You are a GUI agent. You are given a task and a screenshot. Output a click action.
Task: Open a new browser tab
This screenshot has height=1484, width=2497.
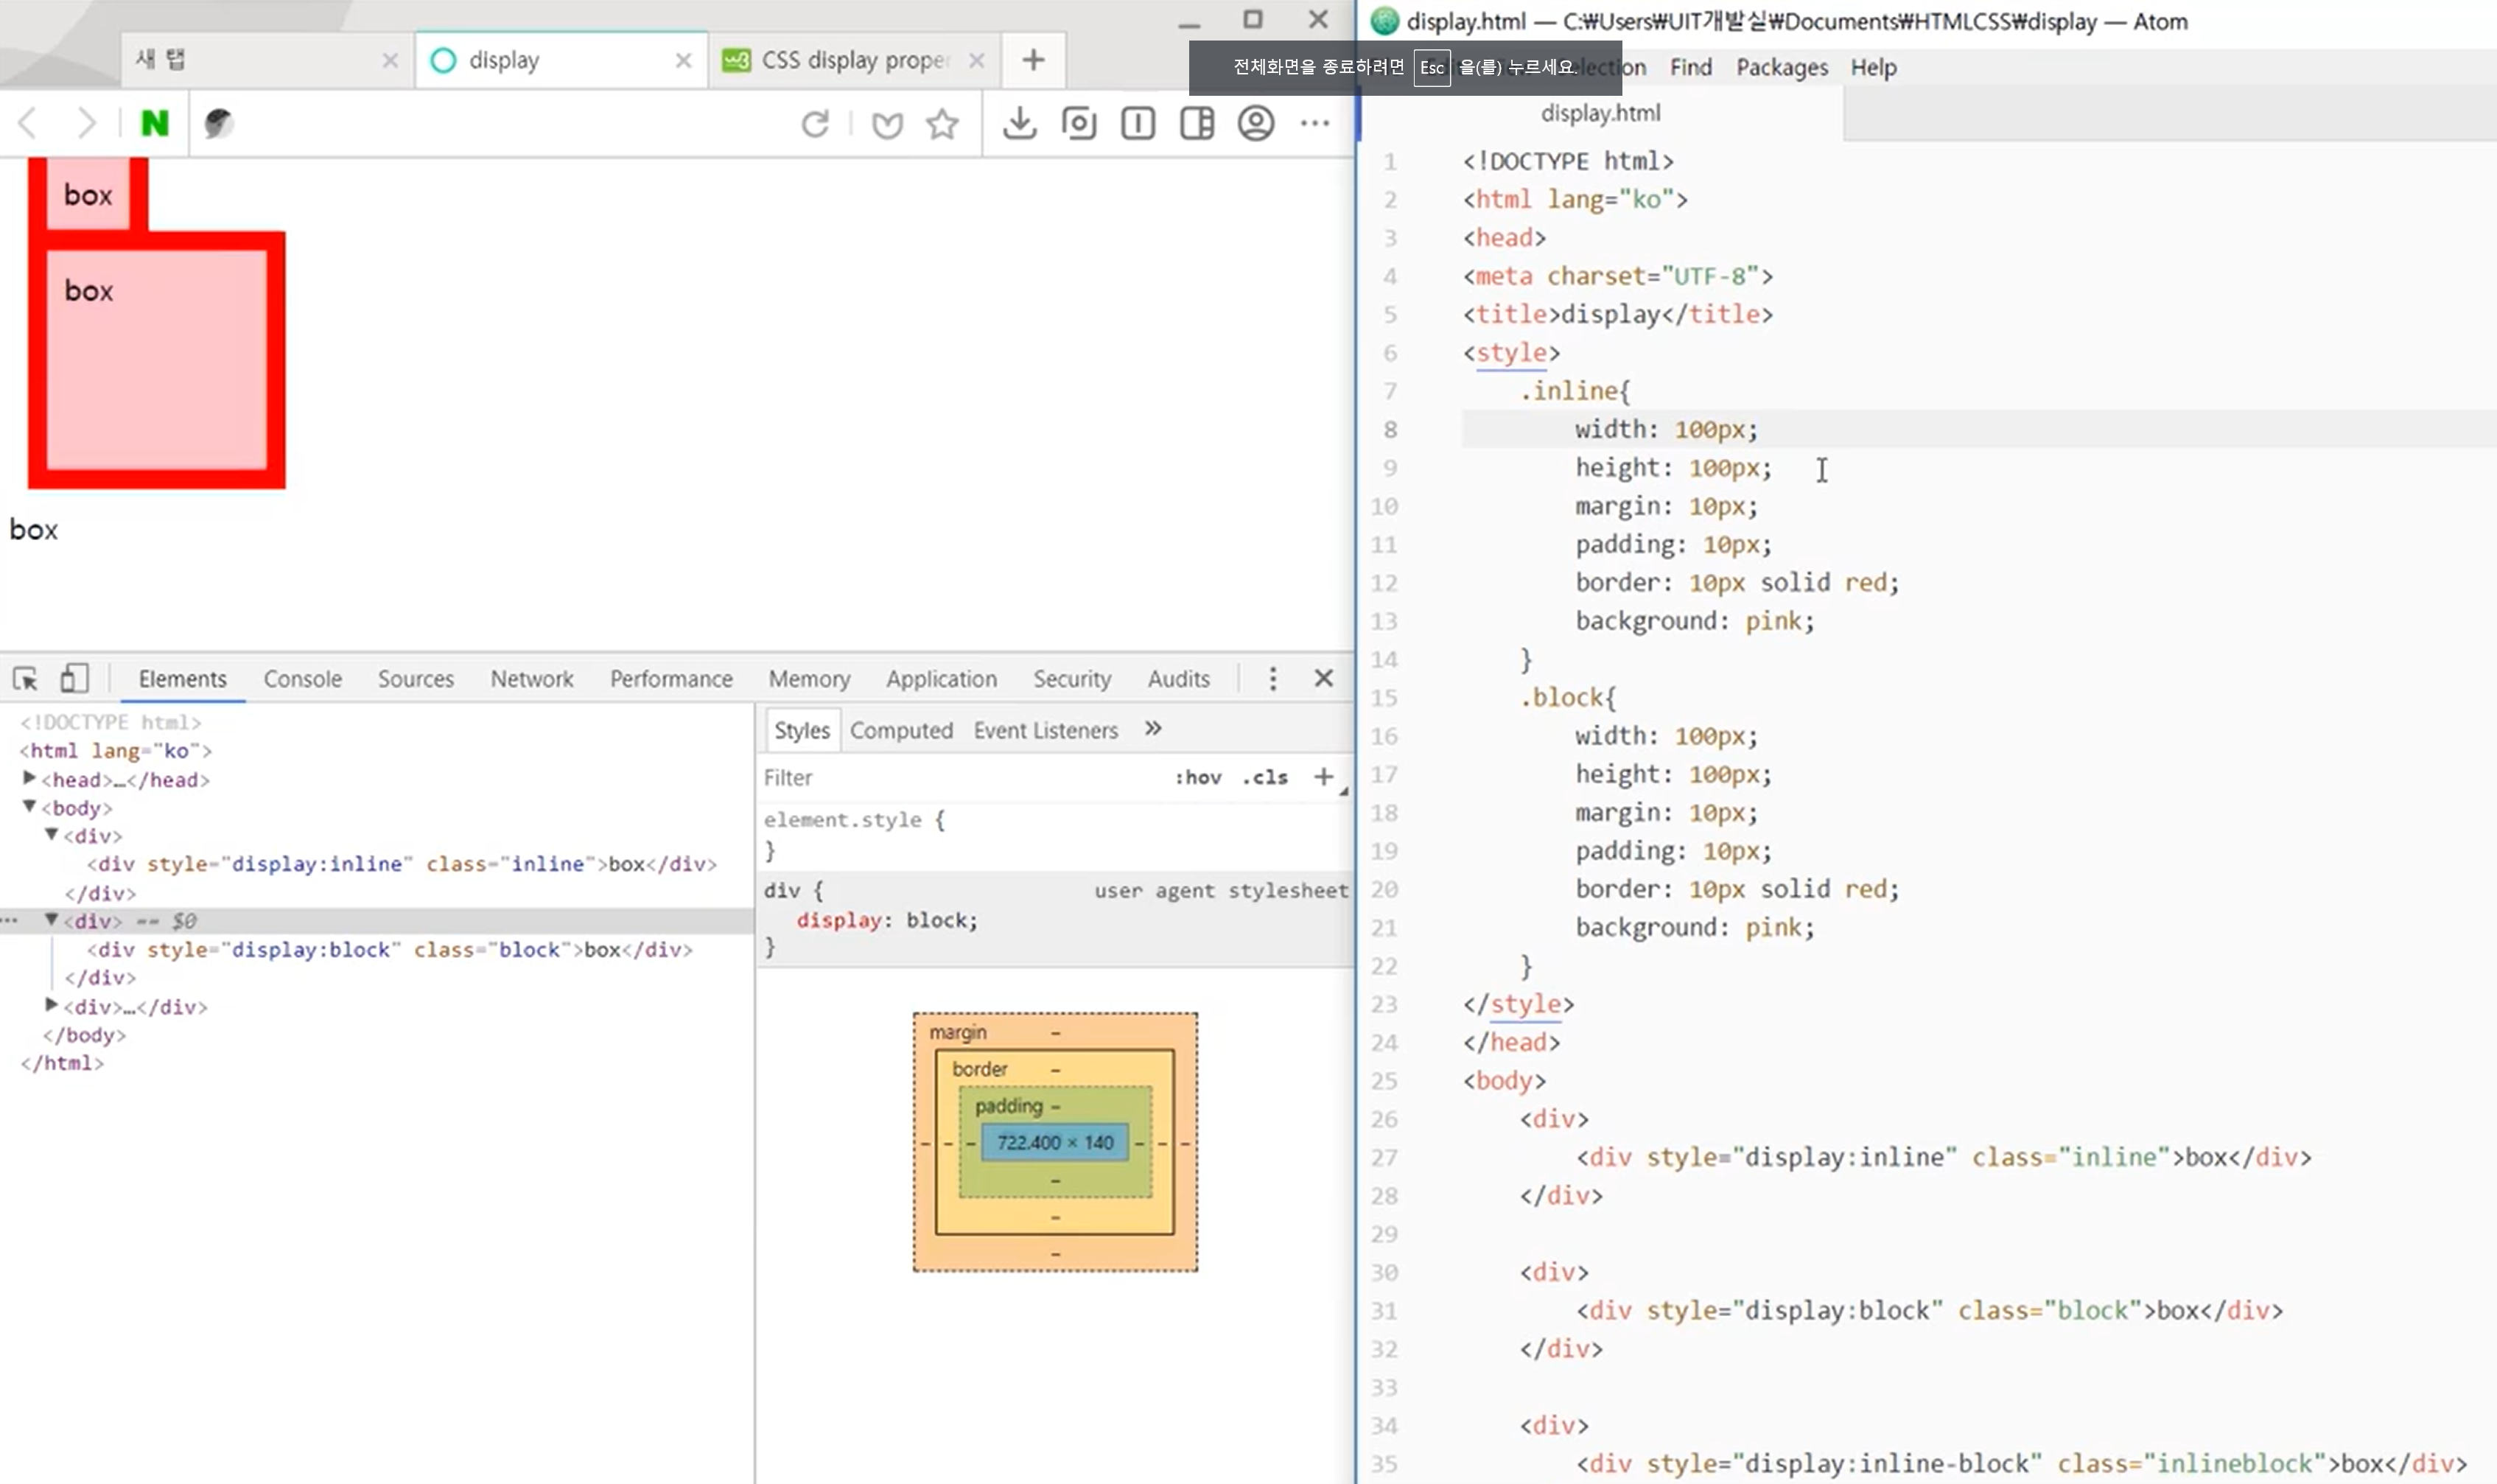pyautogui.click(x=1033, y=60)
